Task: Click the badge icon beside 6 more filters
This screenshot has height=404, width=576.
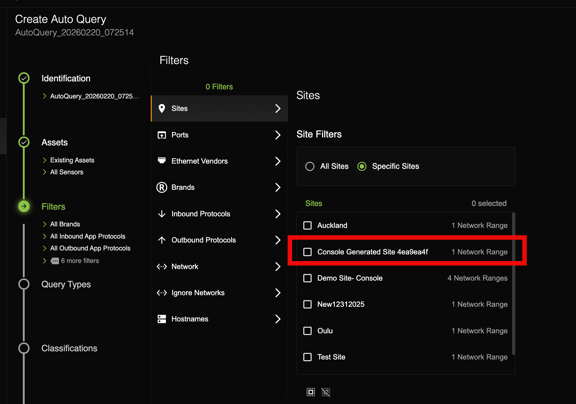Action: (x=55, y=261)
